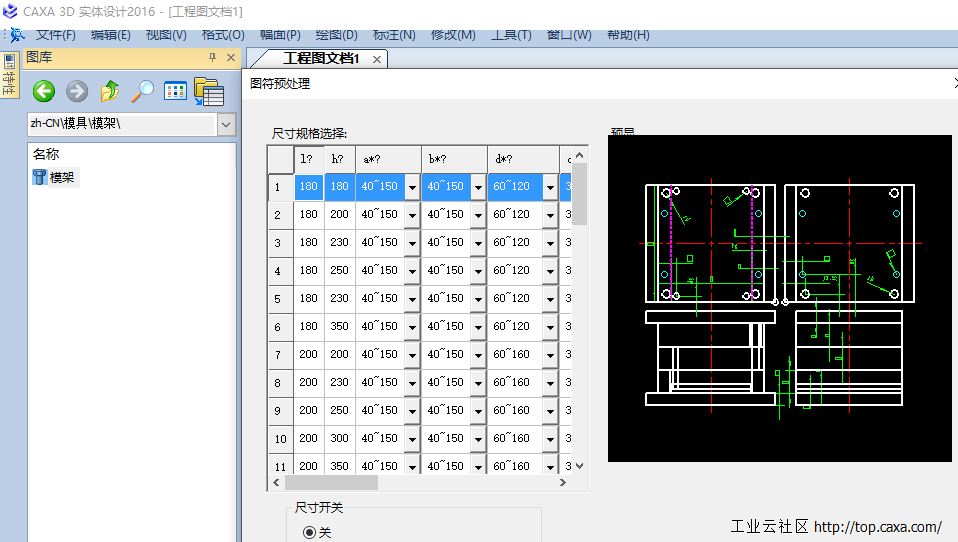Open the b*? dropdown in row 1
This screenshot has width=958, height=542.
click(x=478, y=187)
